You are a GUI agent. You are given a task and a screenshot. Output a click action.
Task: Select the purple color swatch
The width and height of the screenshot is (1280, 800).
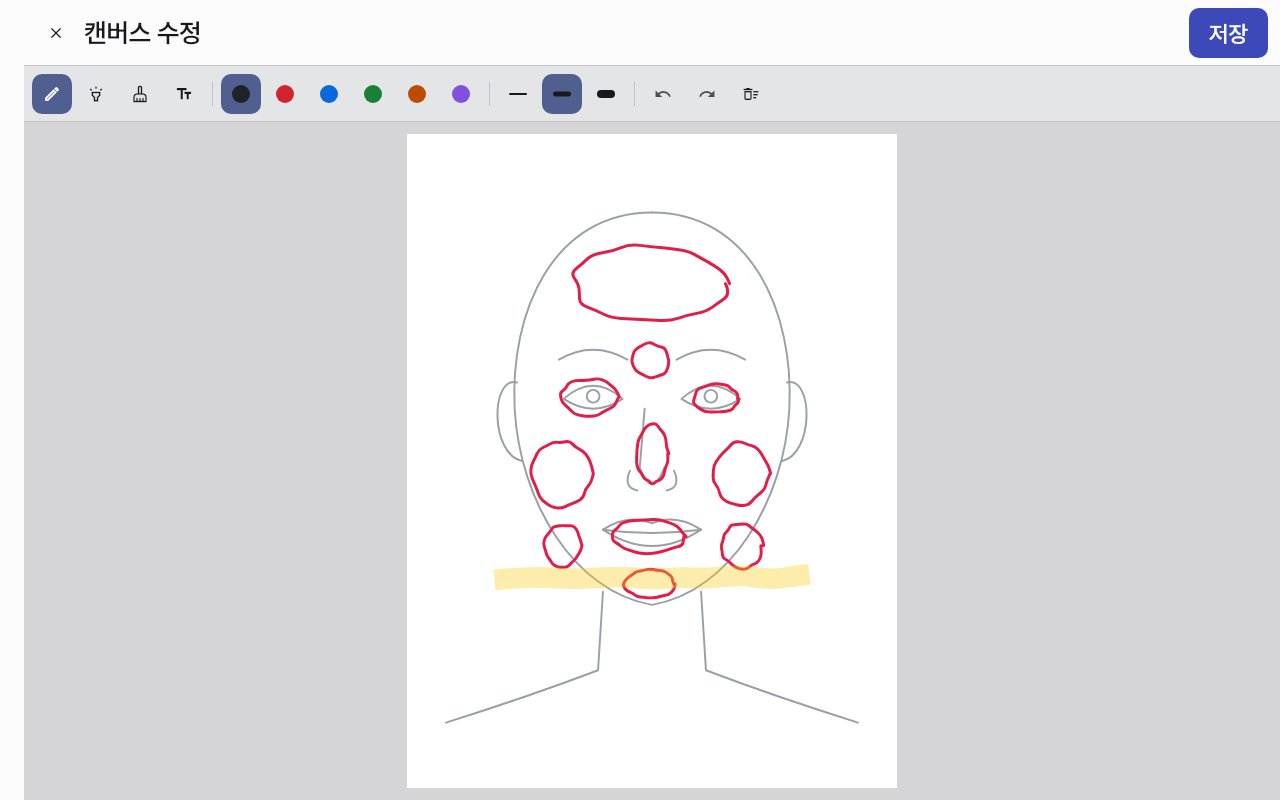(461, 94)
